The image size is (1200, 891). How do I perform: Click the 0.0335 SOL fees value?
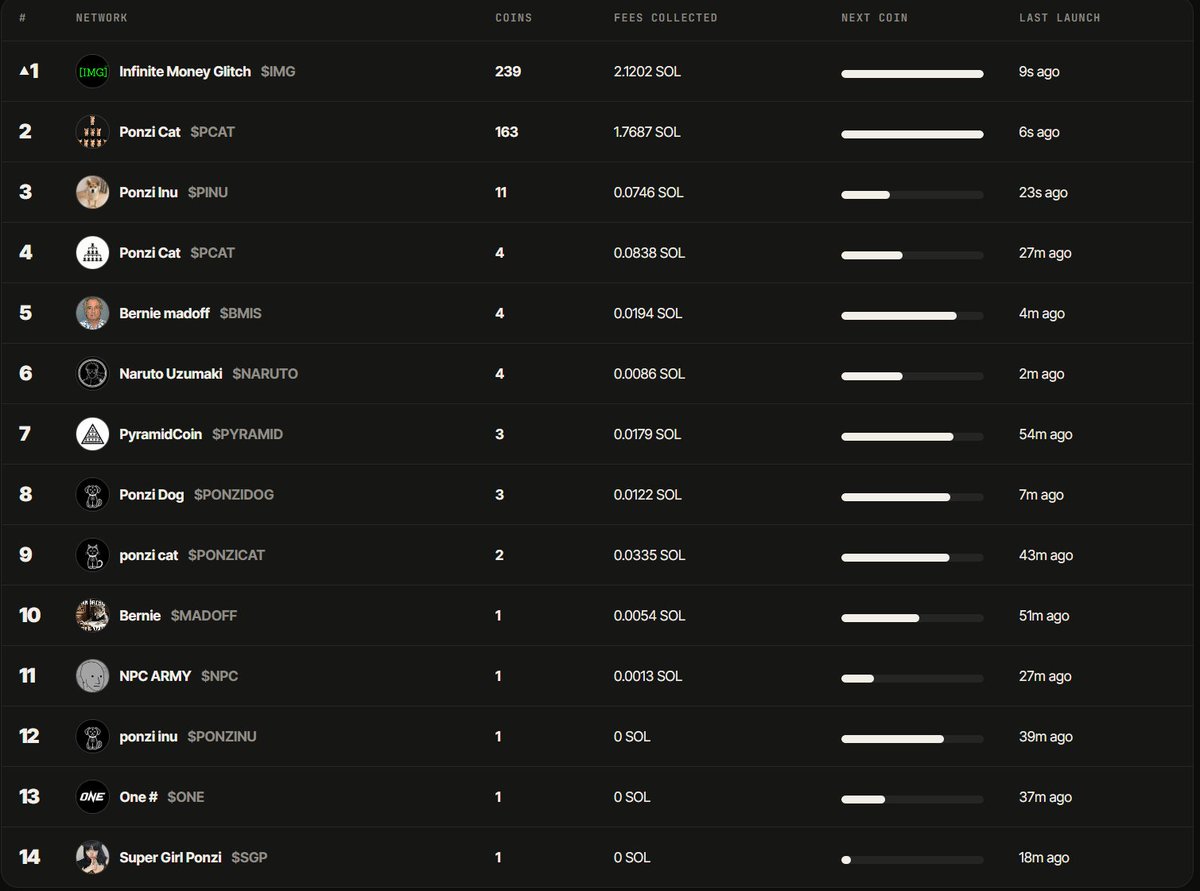click(650, 555)
